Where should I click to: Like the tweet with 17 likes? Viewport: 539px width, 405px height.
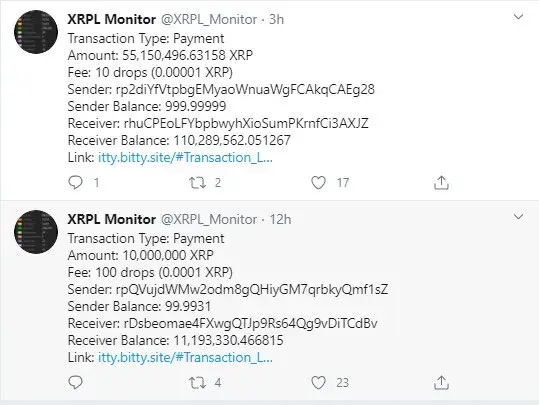[318, 183]
